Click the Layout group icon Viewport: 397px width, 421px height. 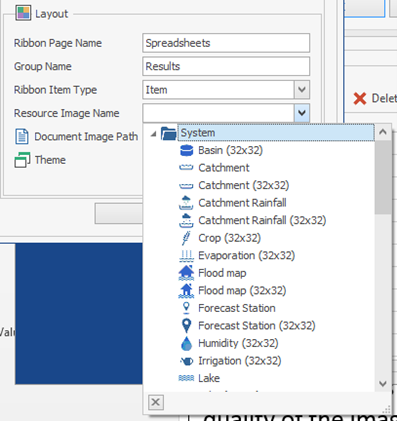(23, 13)
